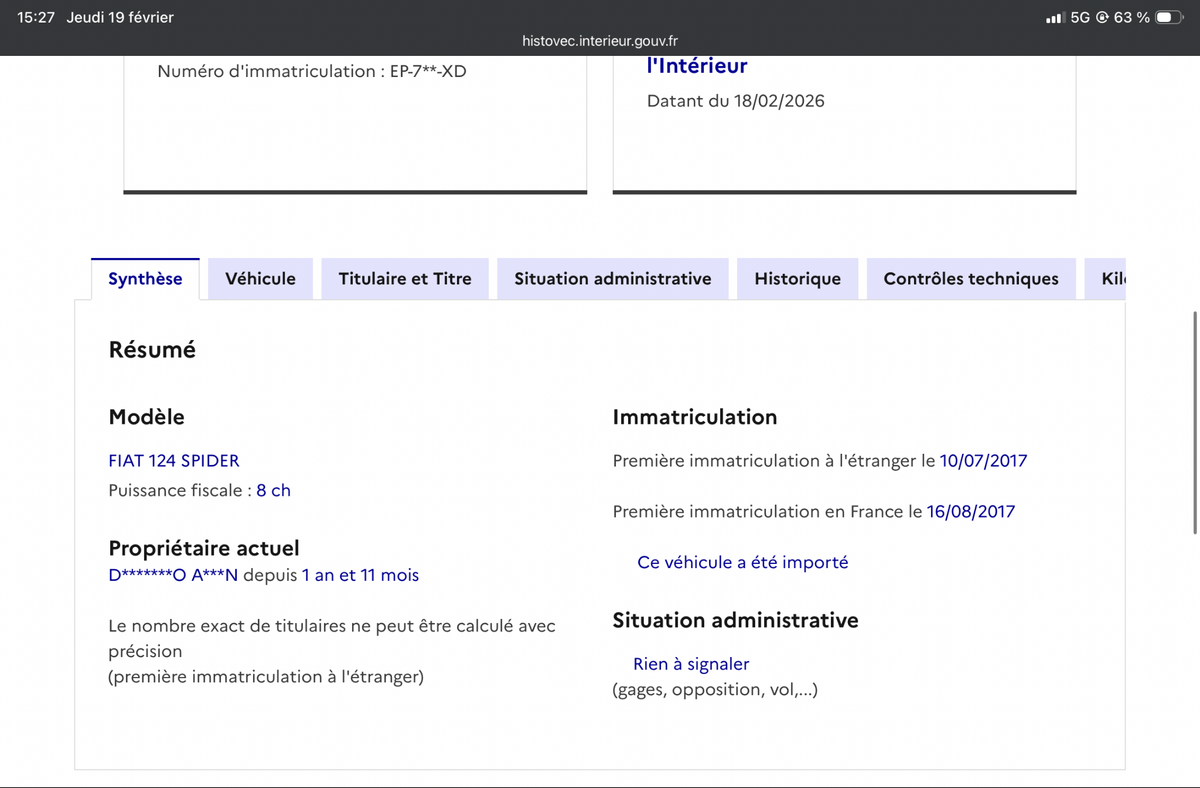
Task: Click "Rien à signaler" status text
Action: tap(690, 665)
